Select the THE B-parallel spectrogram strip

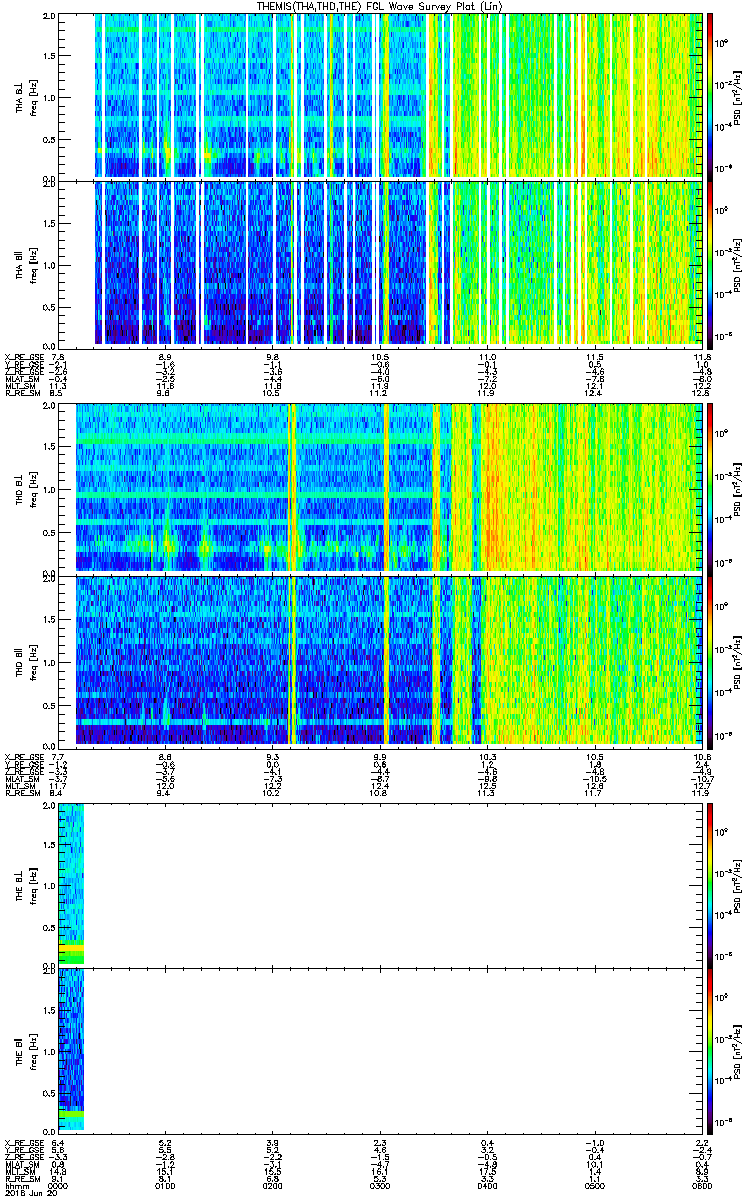coord(70,1050)
